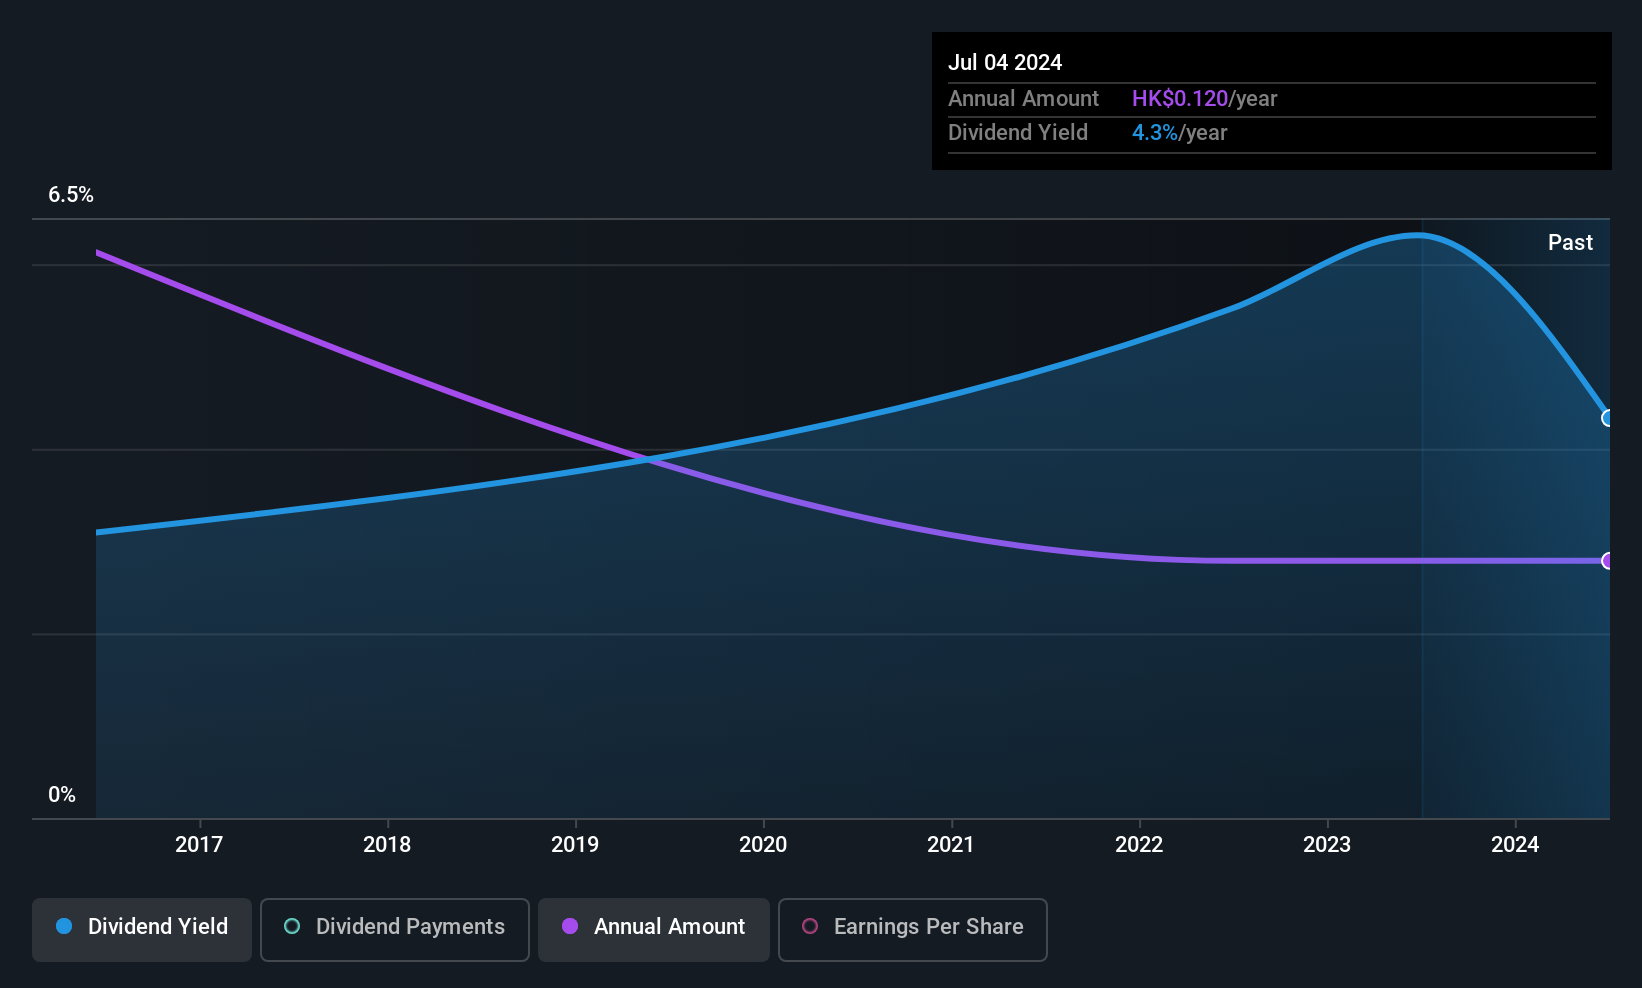Click the Past label on chart
The width and height of the screenshot is (1642, 988).
pyautogui.click(x=1570, y=243)
